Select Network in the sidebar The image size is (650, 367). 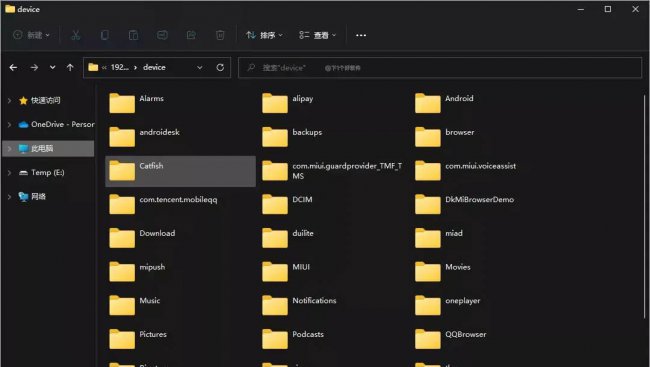click(x=32, y=197)
